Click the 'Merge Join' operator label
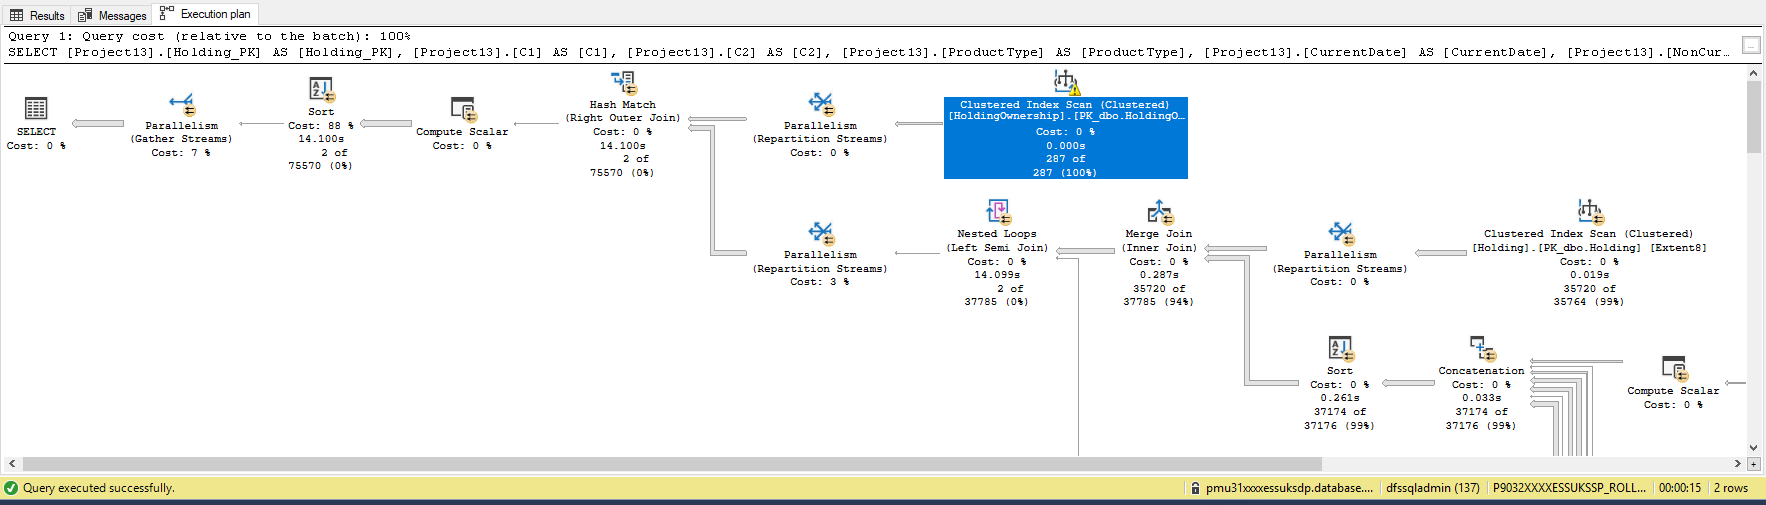Viewport: 1766px width, 505px height. point(1159,233)
